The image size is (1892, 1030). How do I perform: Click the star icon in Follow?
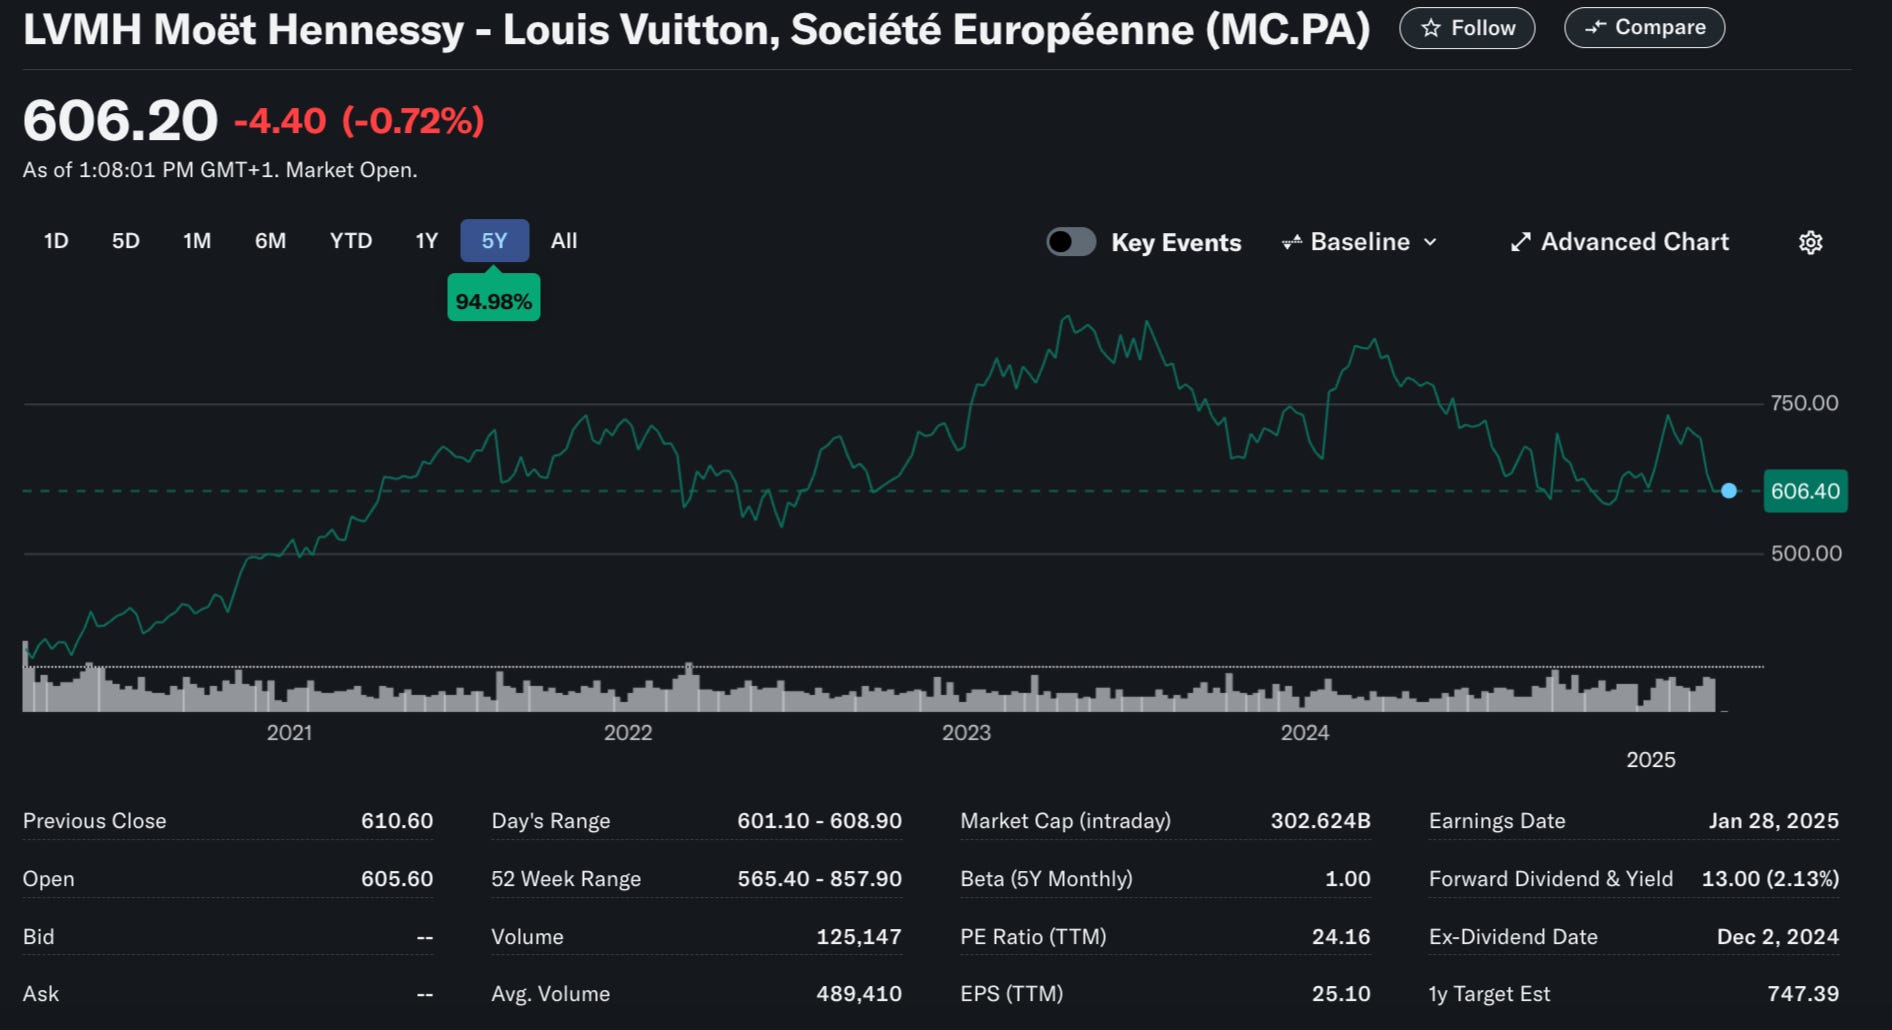[x=1430, y=28]
